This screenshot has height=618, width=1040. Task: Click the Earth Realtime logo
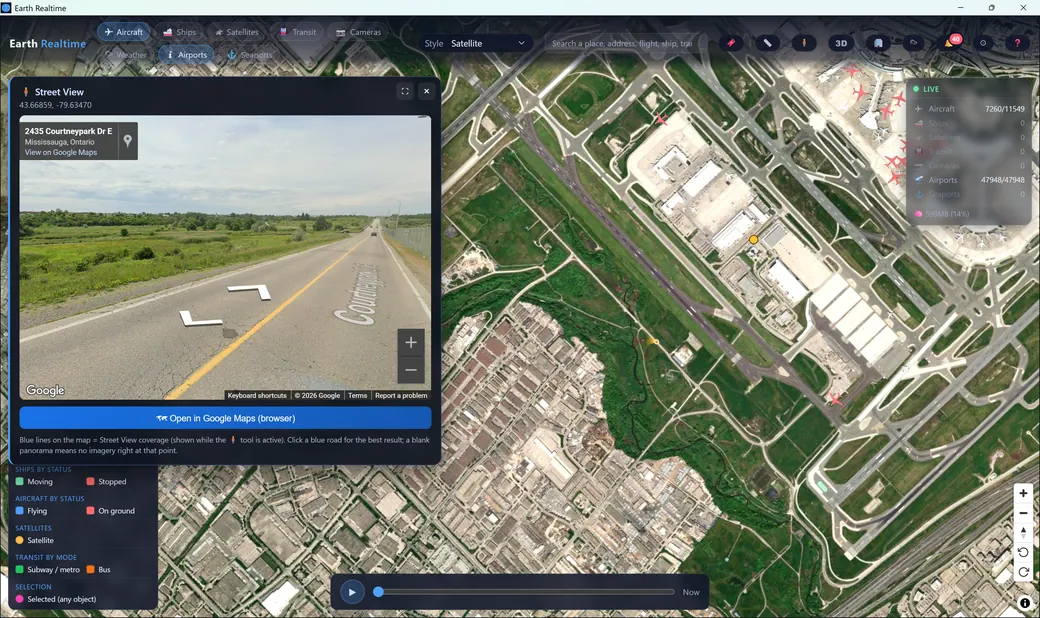coord(48,44)
